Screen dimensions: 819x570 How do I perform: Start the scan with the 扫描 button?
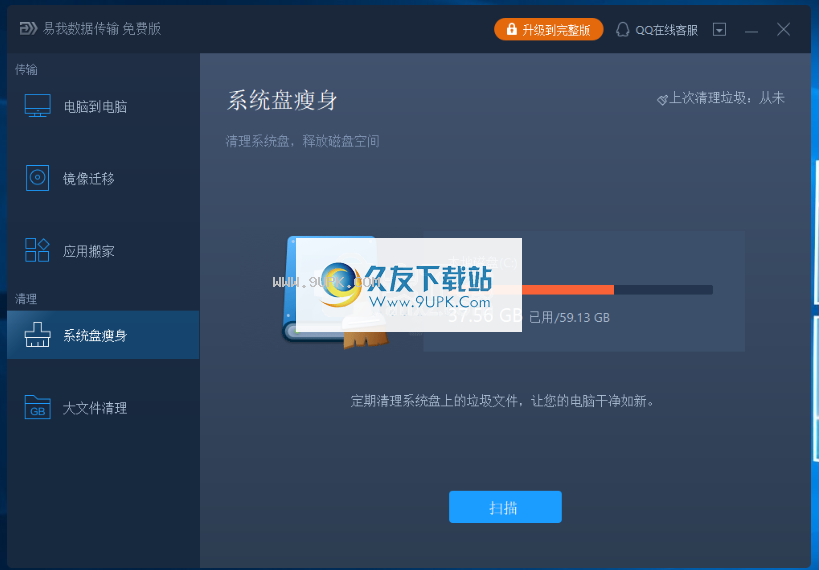pos(505,507)
